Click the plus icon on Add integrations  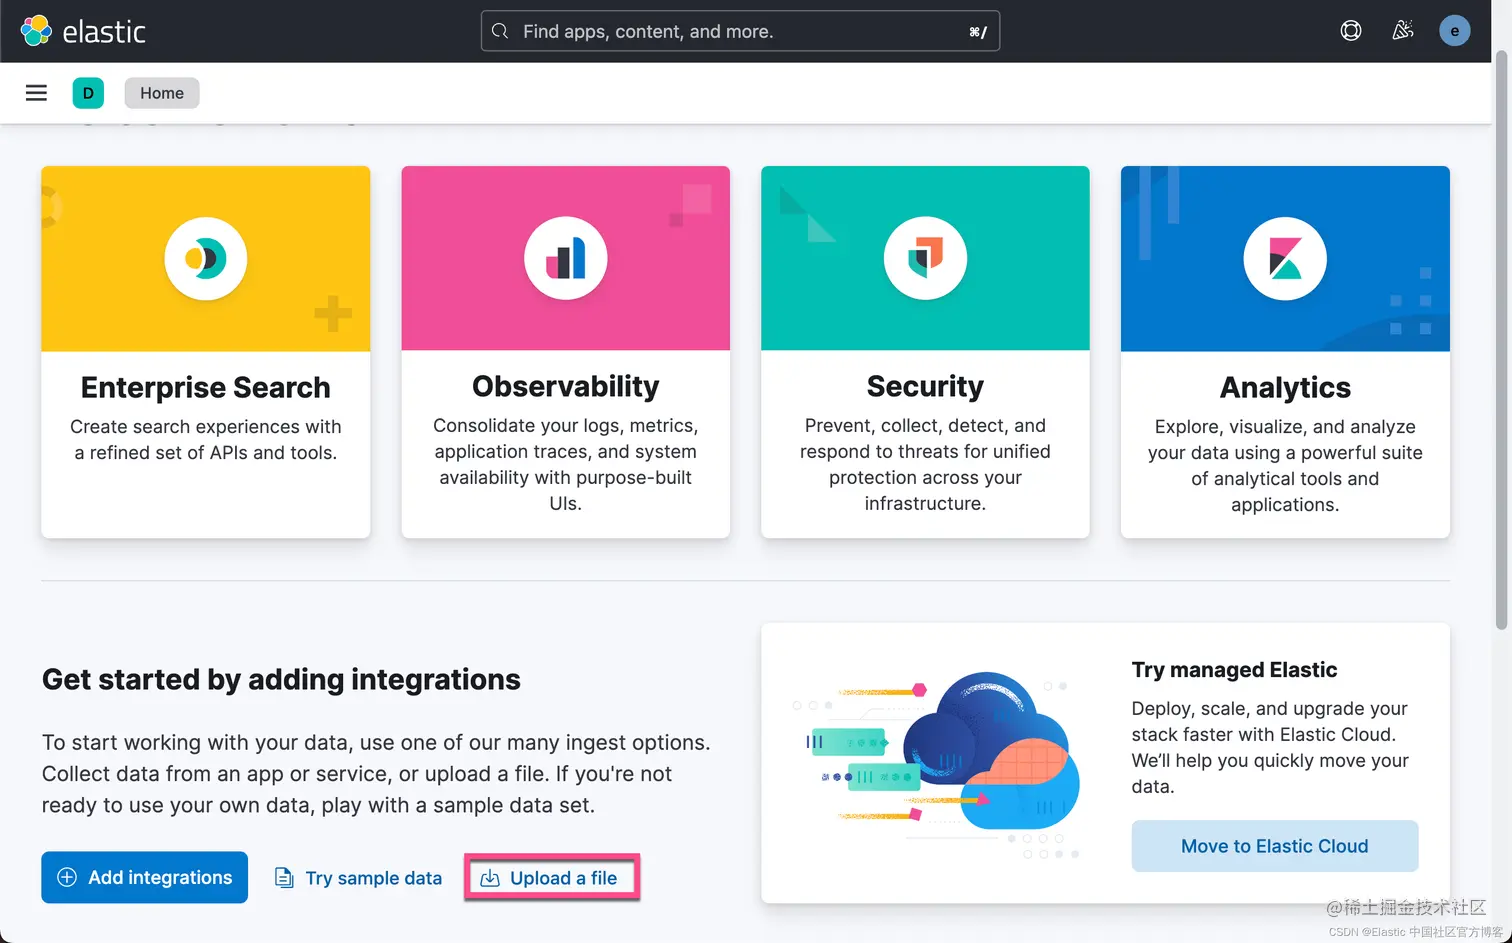pos(67,877)
